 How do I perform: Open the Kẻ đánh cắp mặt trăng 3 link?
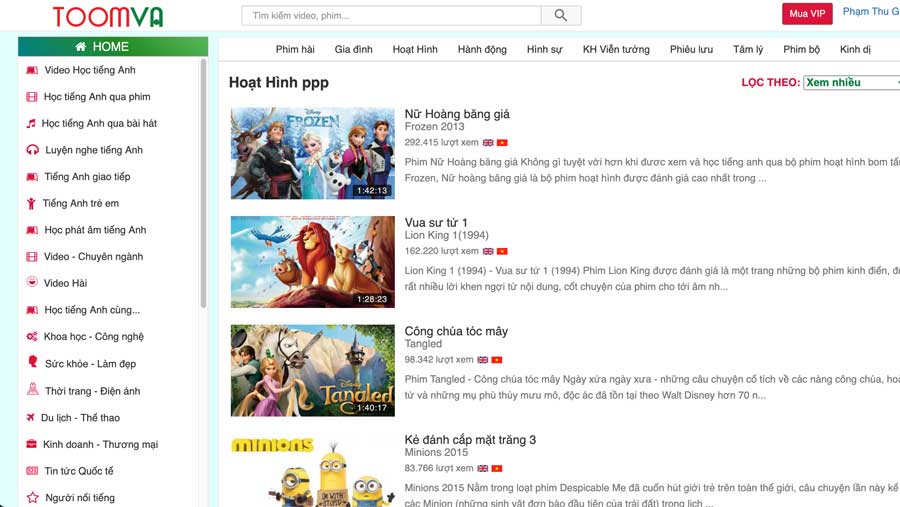[470, 439]
